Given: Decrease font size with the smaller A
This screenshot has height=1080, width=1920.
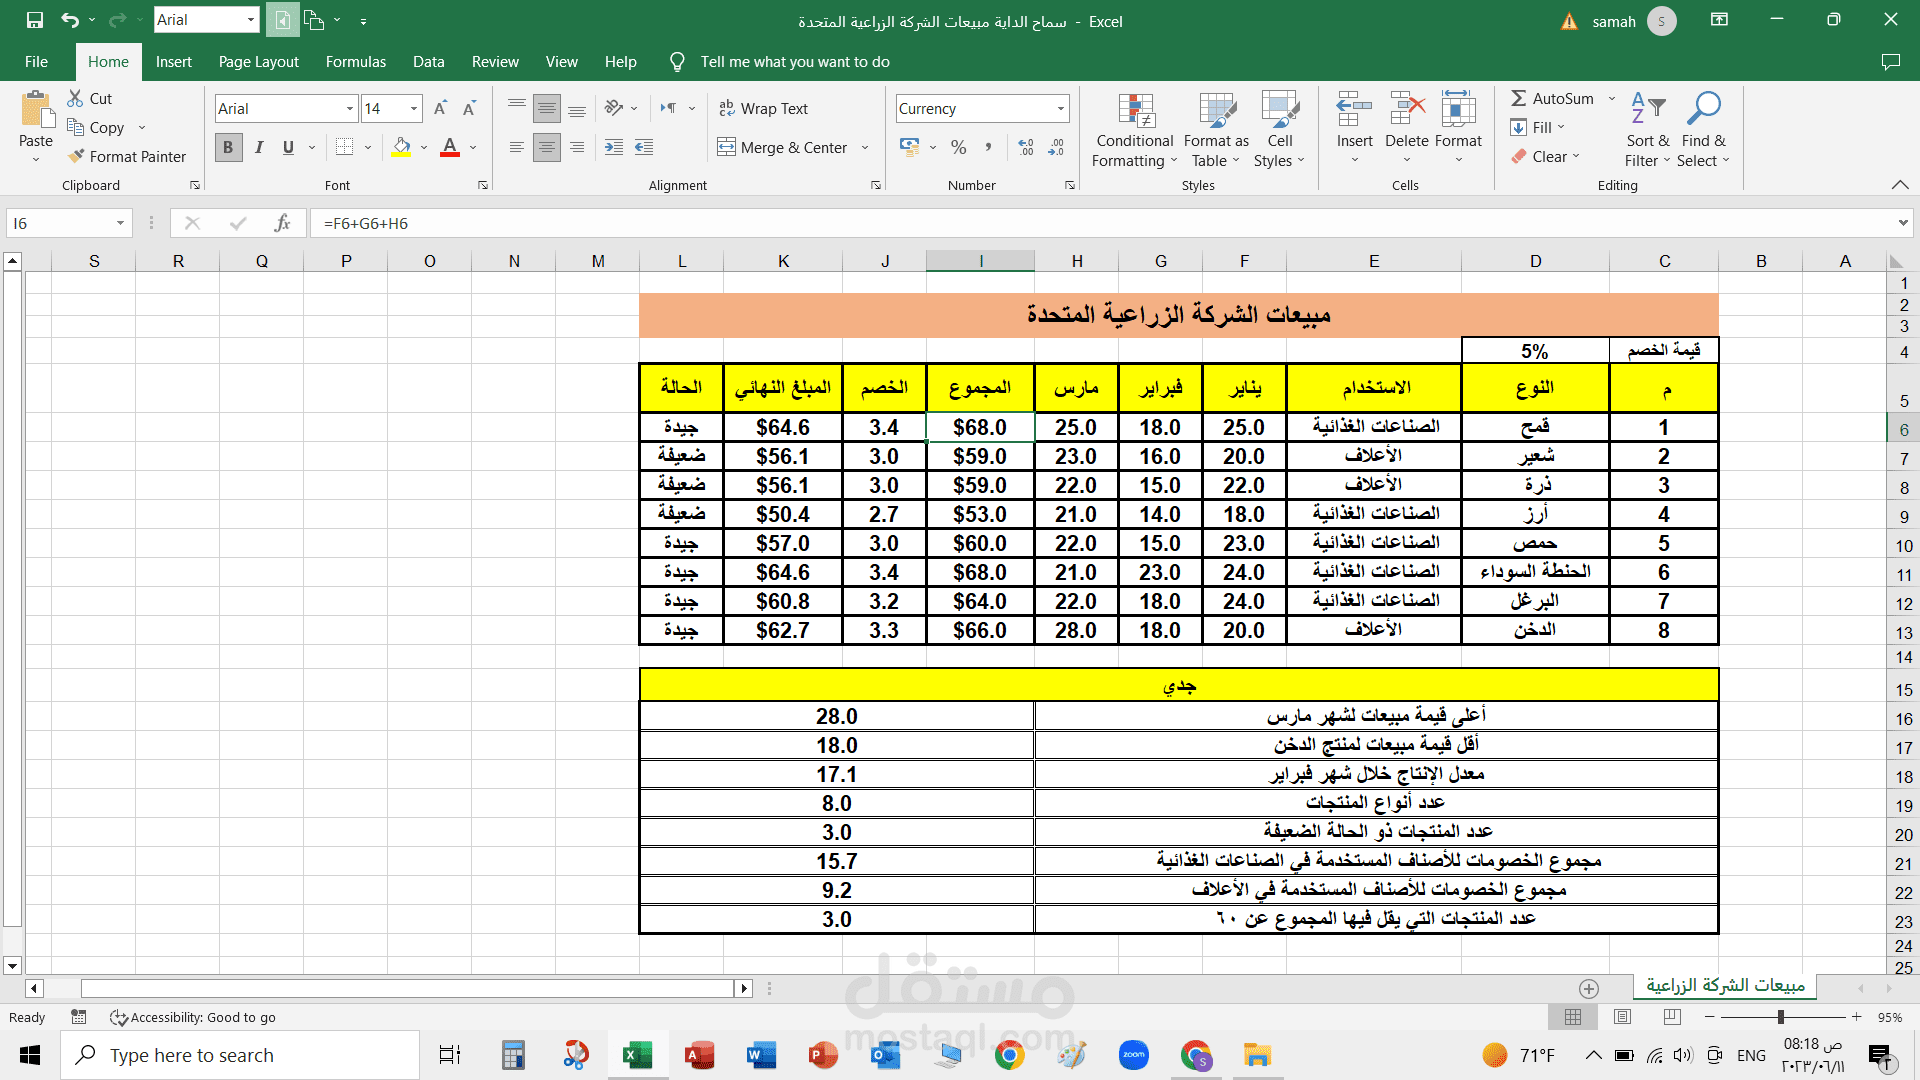Looking at the screenshot, I should click(469, 108).
